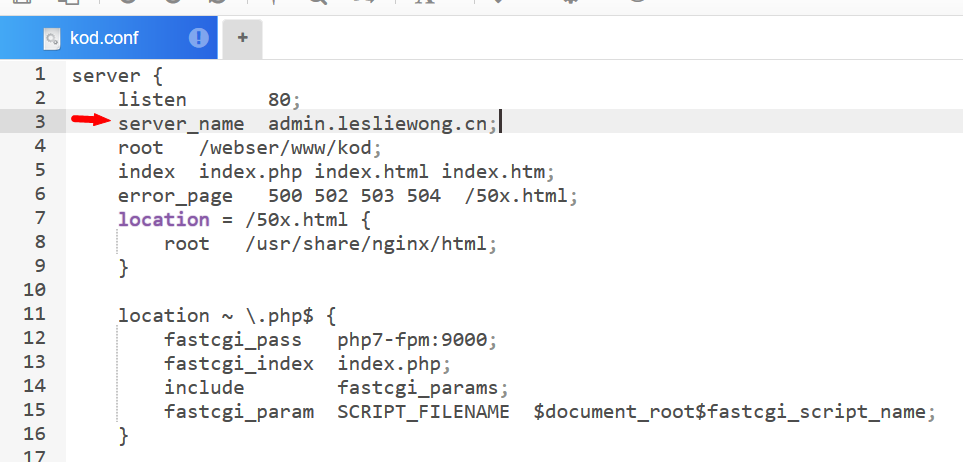The image size is (963, 462).
Task: Click the admin.lesliewong.cn domain text
Action: click(382, 123)
